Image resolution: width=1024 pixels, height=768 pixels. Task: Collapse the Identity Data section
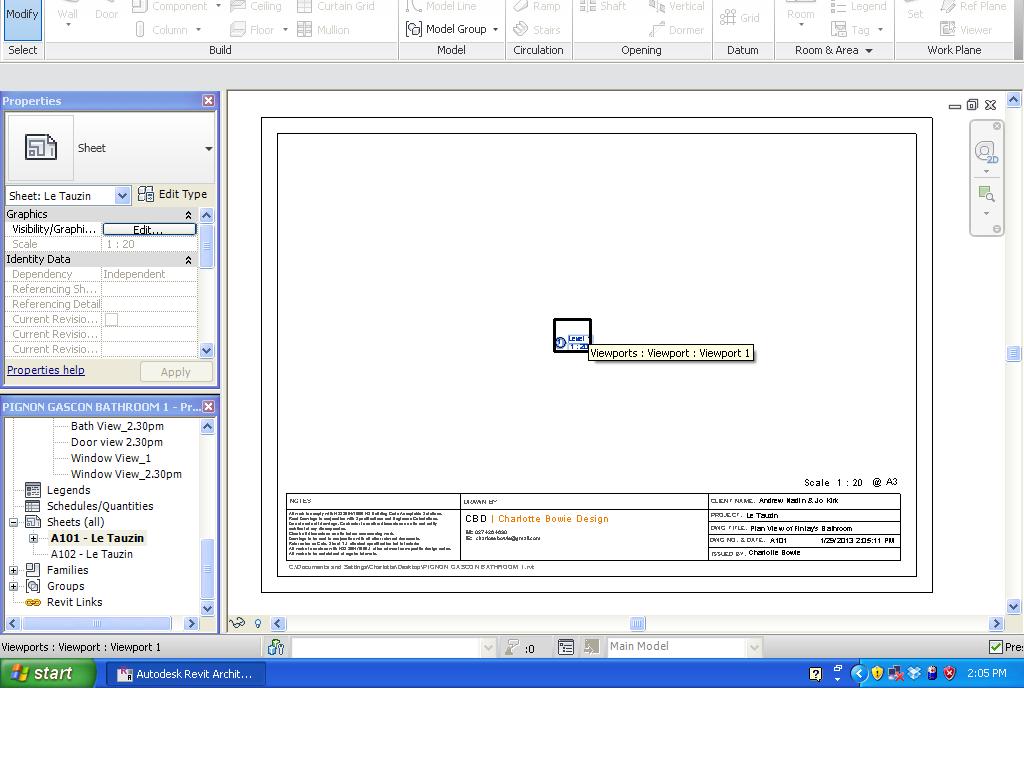[x=188, y=260]
